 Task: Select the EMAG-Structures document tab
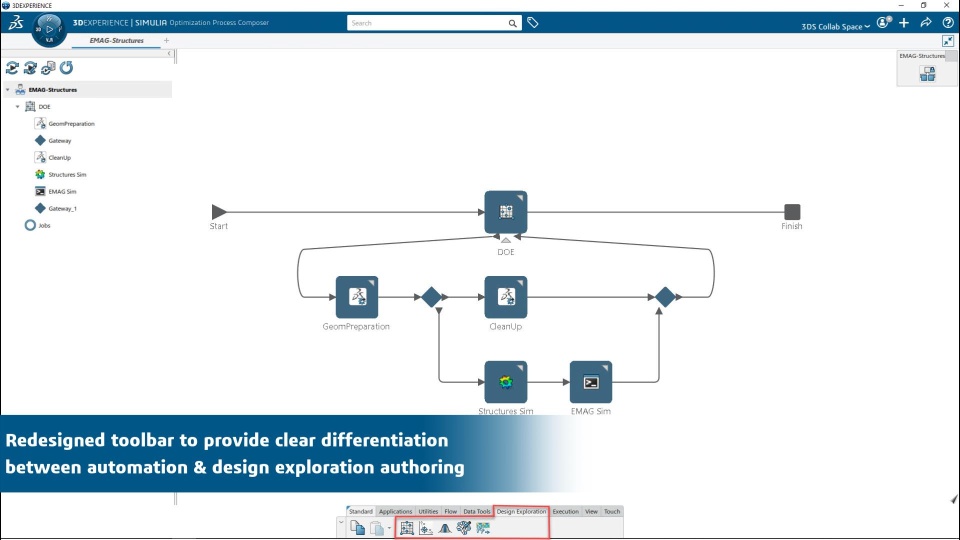tap(116, 40)
